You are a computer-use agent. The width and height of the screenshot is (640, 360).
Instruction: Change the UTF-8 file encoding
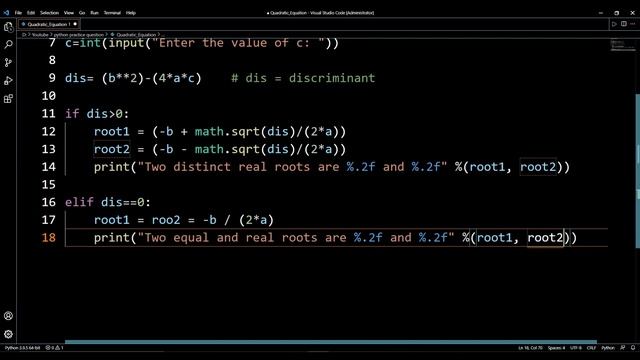point(576,348)
